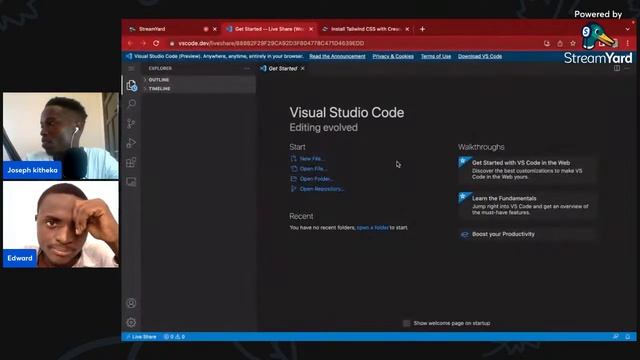Click the Open Repository link under Start
Image resolution: width=640 pixels, height=360 pixels.
coord(322,189)
